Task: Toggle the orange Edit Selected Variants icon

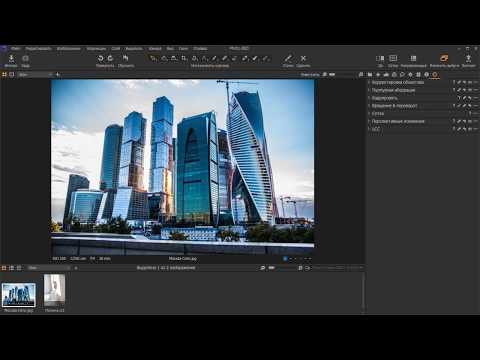Action: [x=444, y=59]
